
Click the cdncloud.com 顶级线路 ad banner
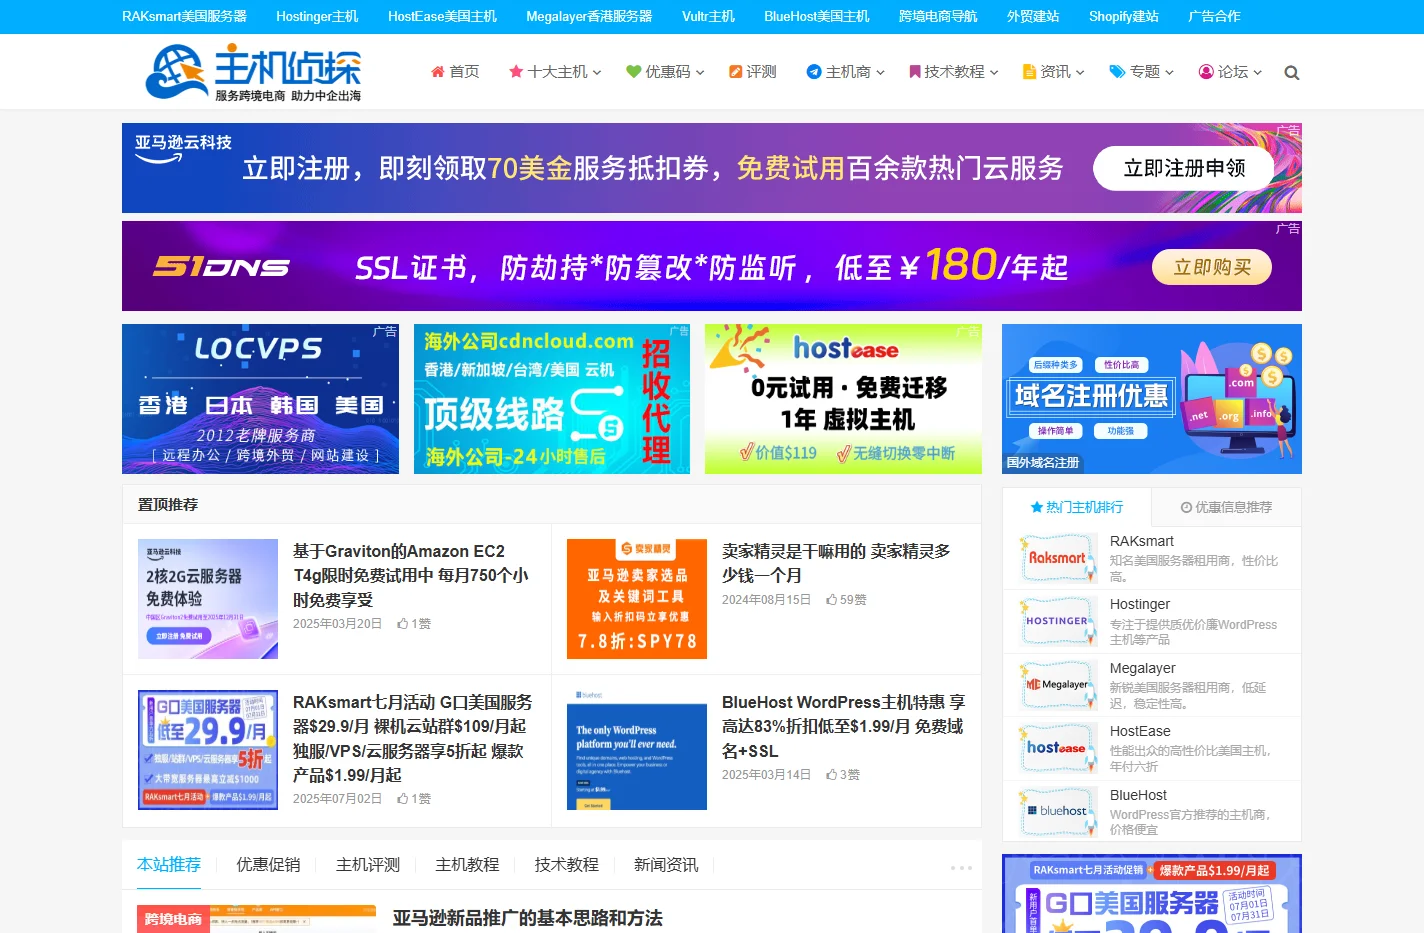pyautogui.click(x=552, y=399)
